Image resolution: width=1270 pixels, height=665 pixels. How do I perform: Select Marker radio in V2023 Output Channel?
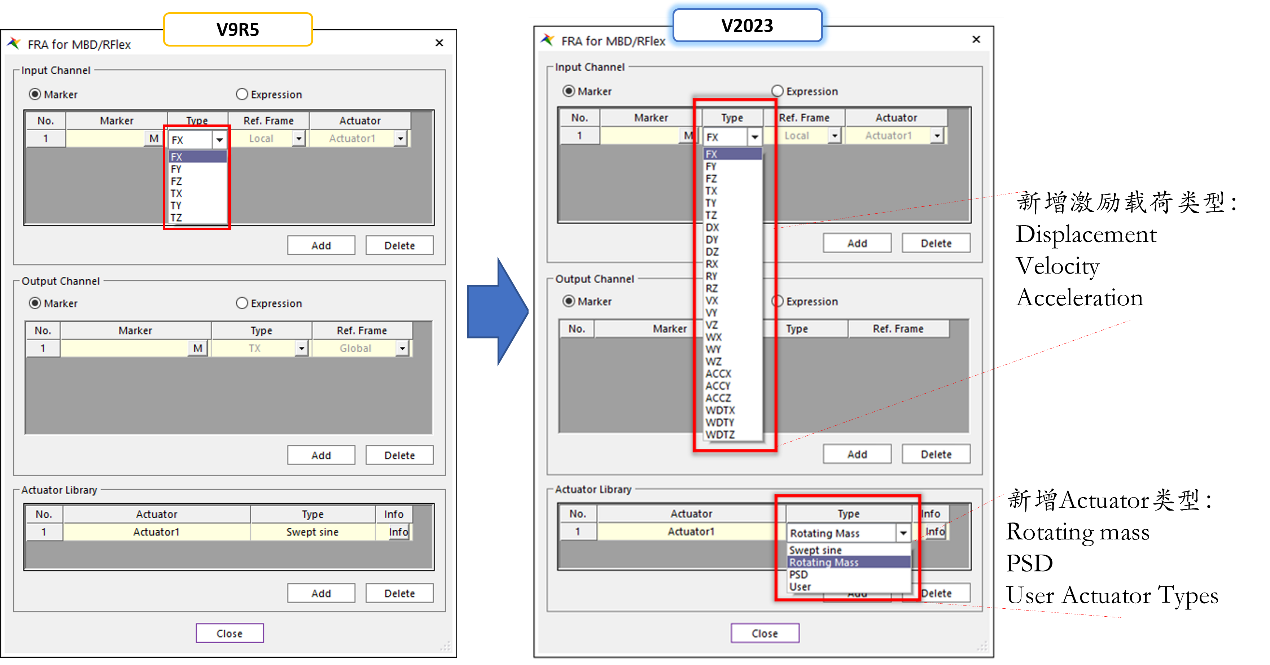pyautogui.click(x=569, y=301)
